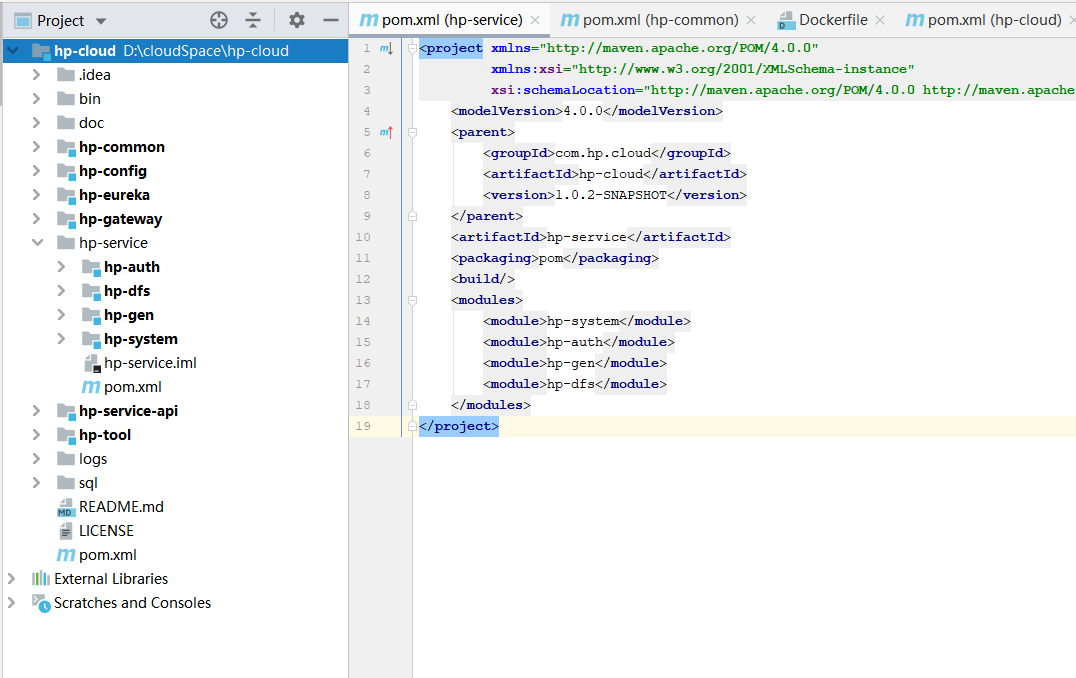1076x678 pixels.
Task: Select the LICENSE file
Action: [x=106, y=531]
